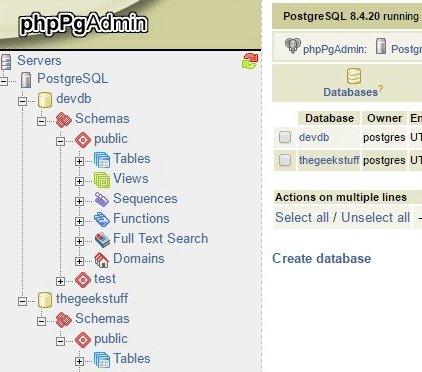This screenshot has width=422, height=372.
Task: Collapse the PostgreSQL server node
Action: pos(4,81)
